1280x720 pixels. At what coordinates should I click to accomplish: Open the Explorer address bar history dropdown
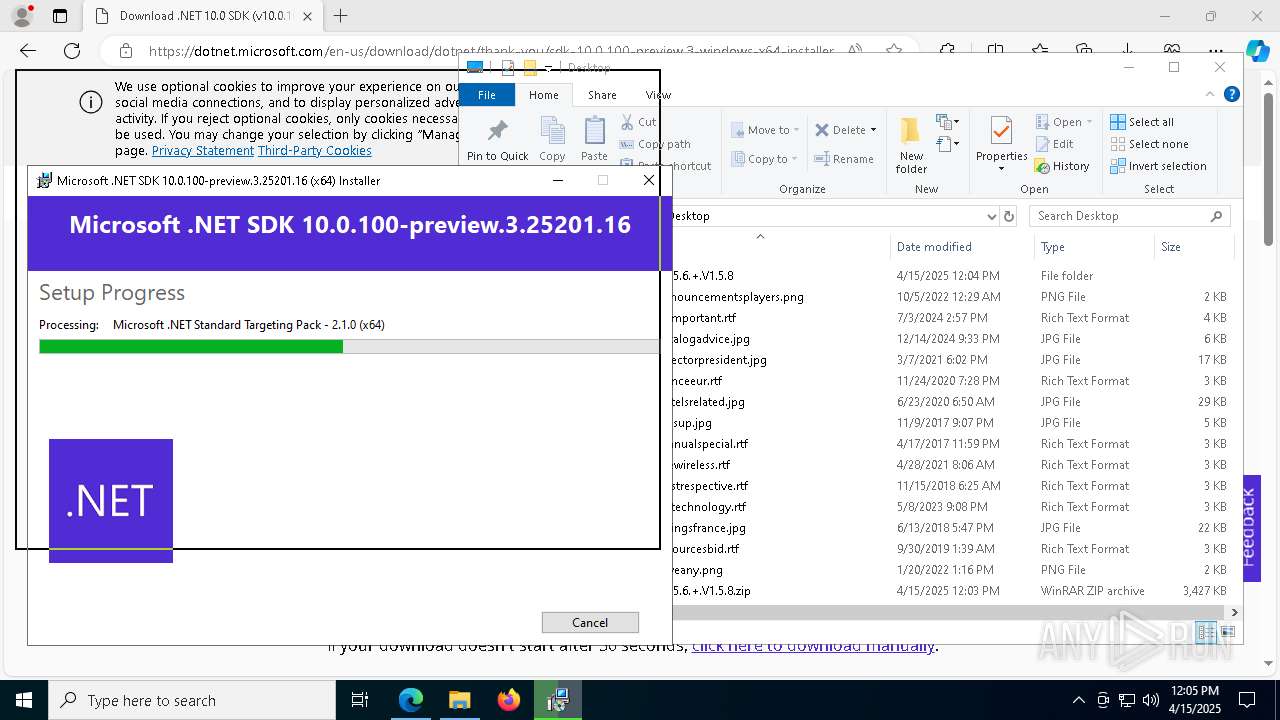991,216
